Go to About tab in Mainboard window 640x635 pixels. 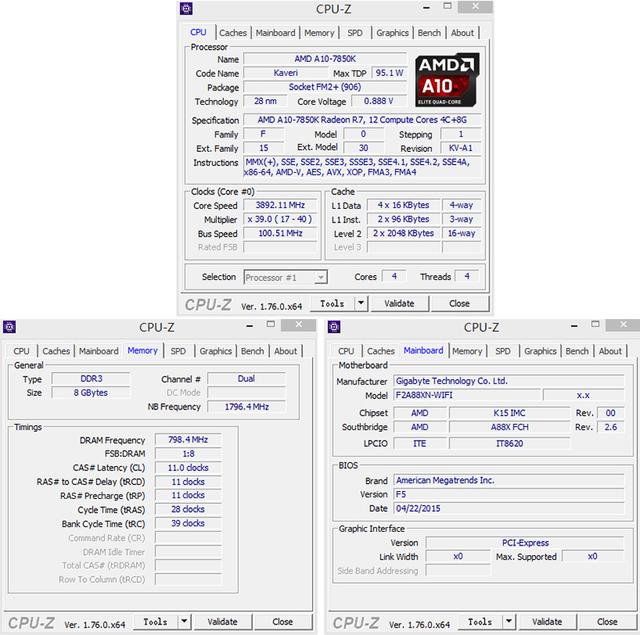(x=610, y=351)
